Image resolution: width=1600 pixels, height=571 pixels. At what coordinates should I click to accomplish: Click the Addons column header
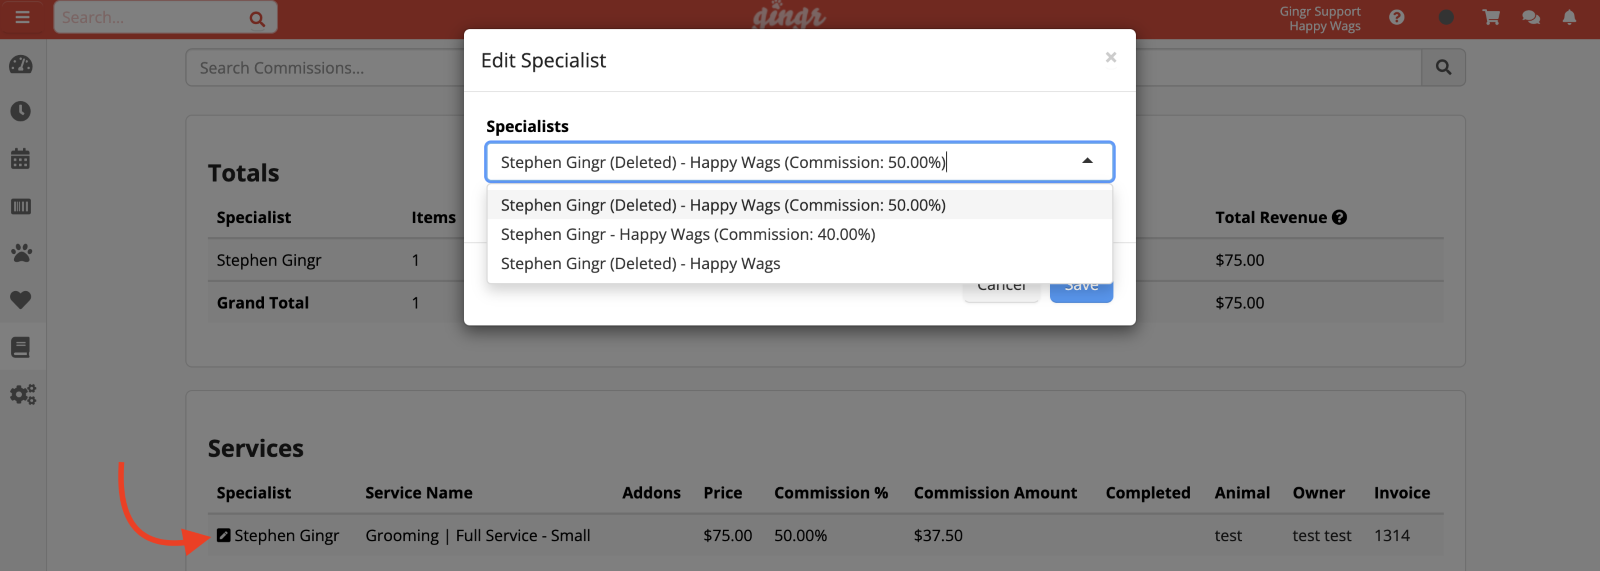(651, 492)
